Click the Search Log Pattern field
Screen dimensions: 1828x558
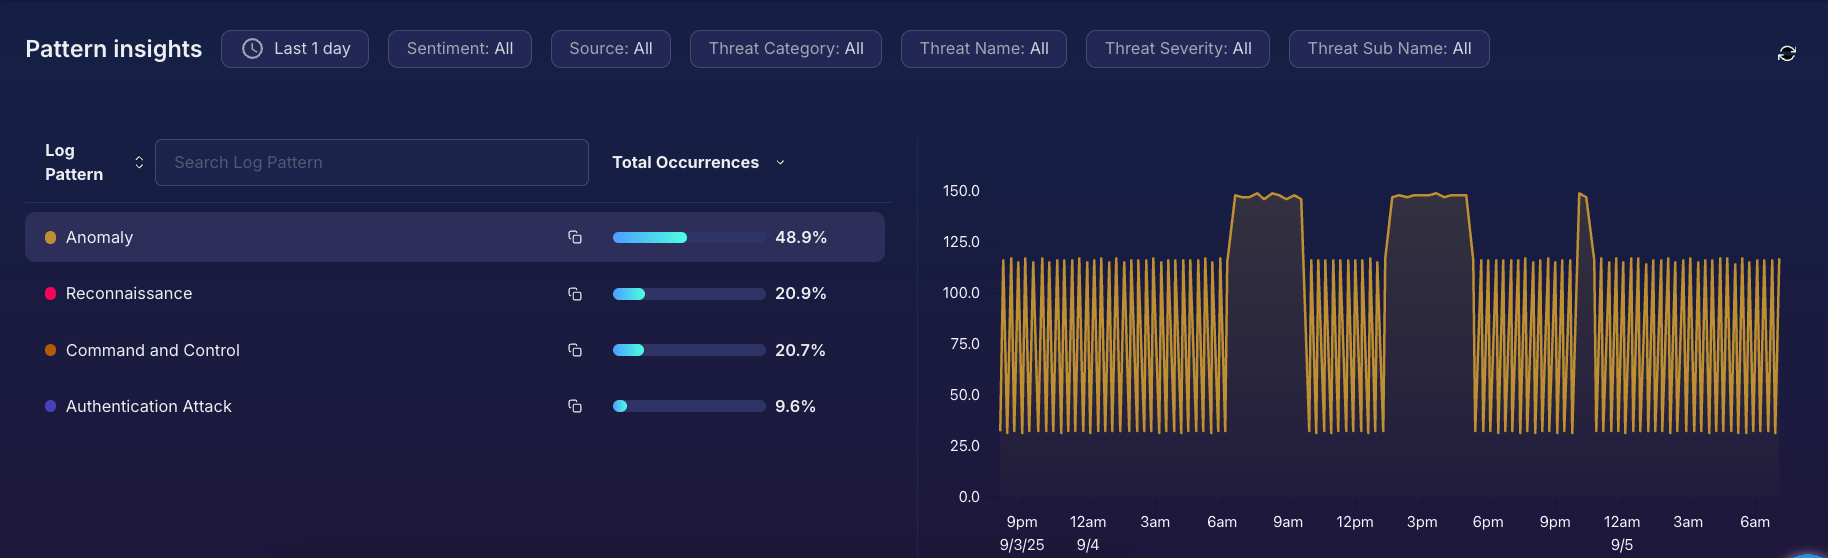click(x=371, y=162)
